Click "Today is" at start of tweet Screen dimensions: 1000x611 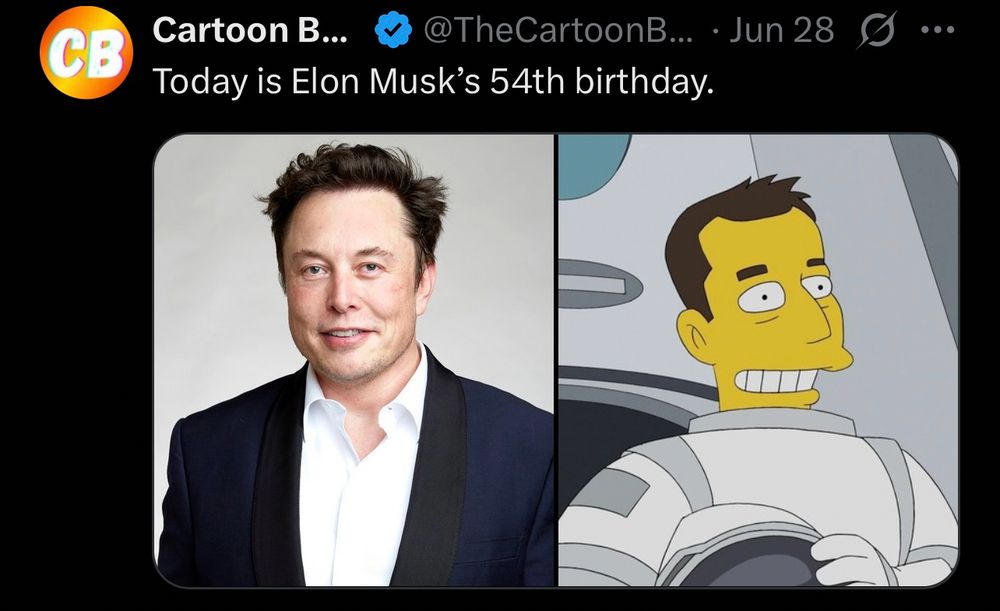[x=217, y=82]
